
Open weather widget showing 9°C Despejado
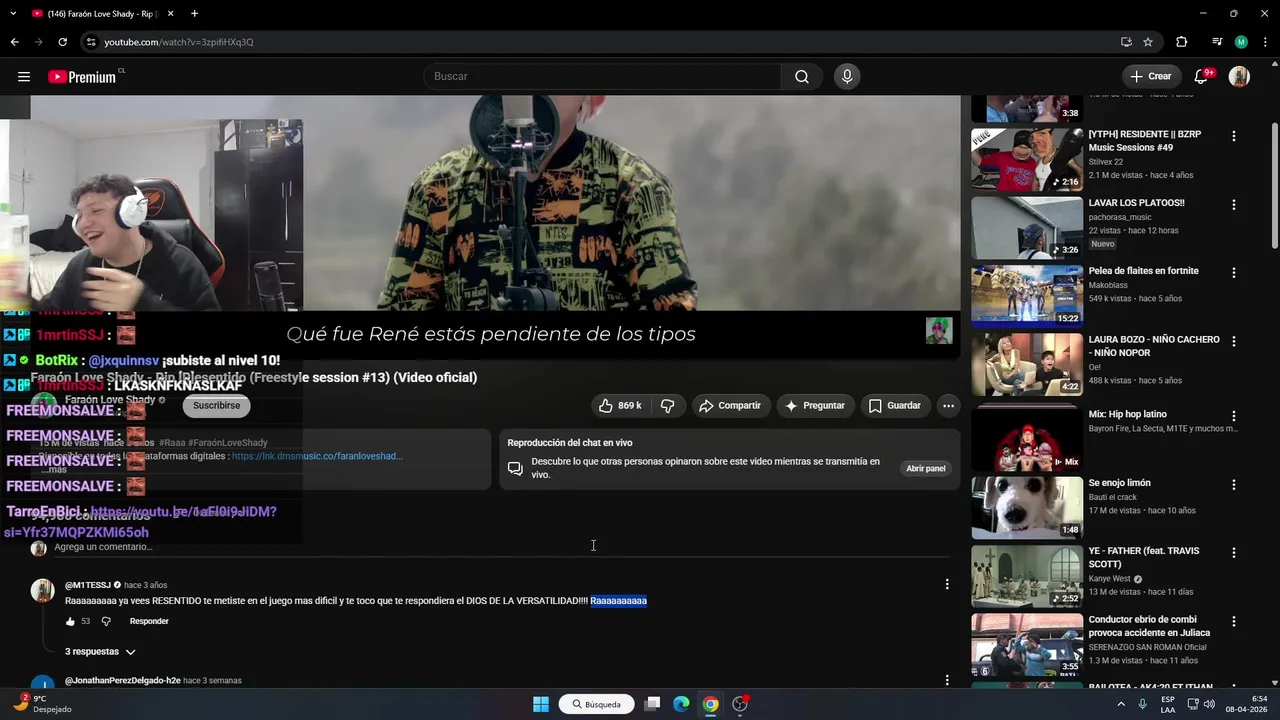42,704
